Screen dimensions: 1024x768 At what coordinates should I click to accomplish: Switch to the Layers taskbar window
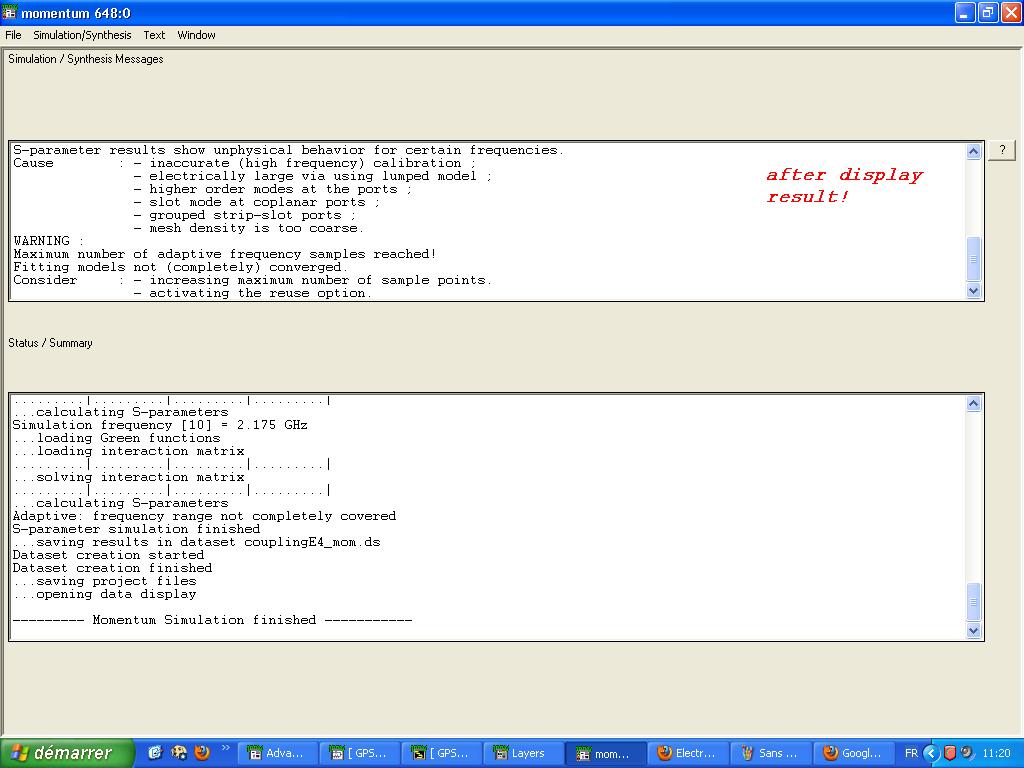pos(522,754)
